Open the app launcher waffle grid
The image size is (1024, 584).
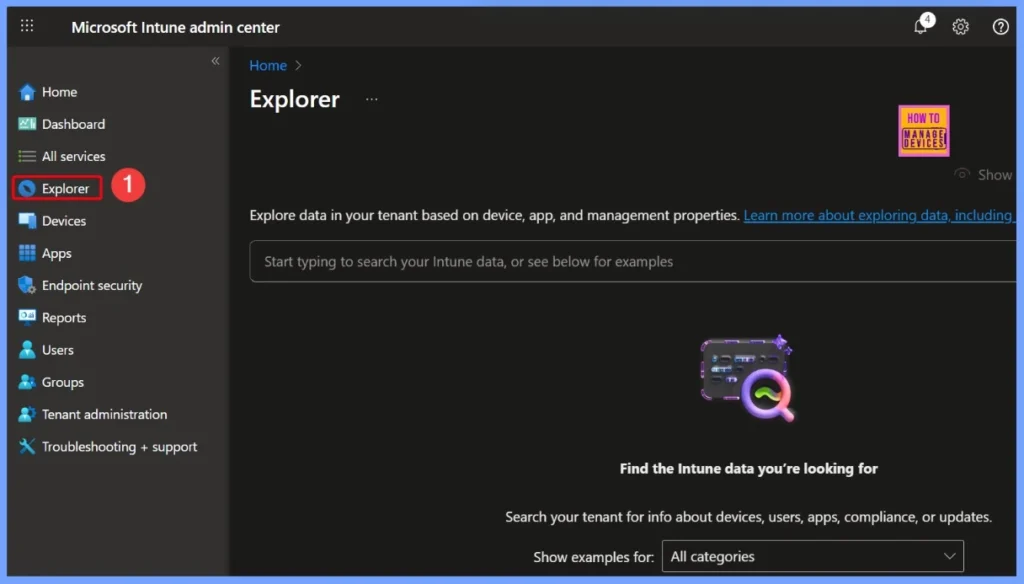(x=27, y=25)
